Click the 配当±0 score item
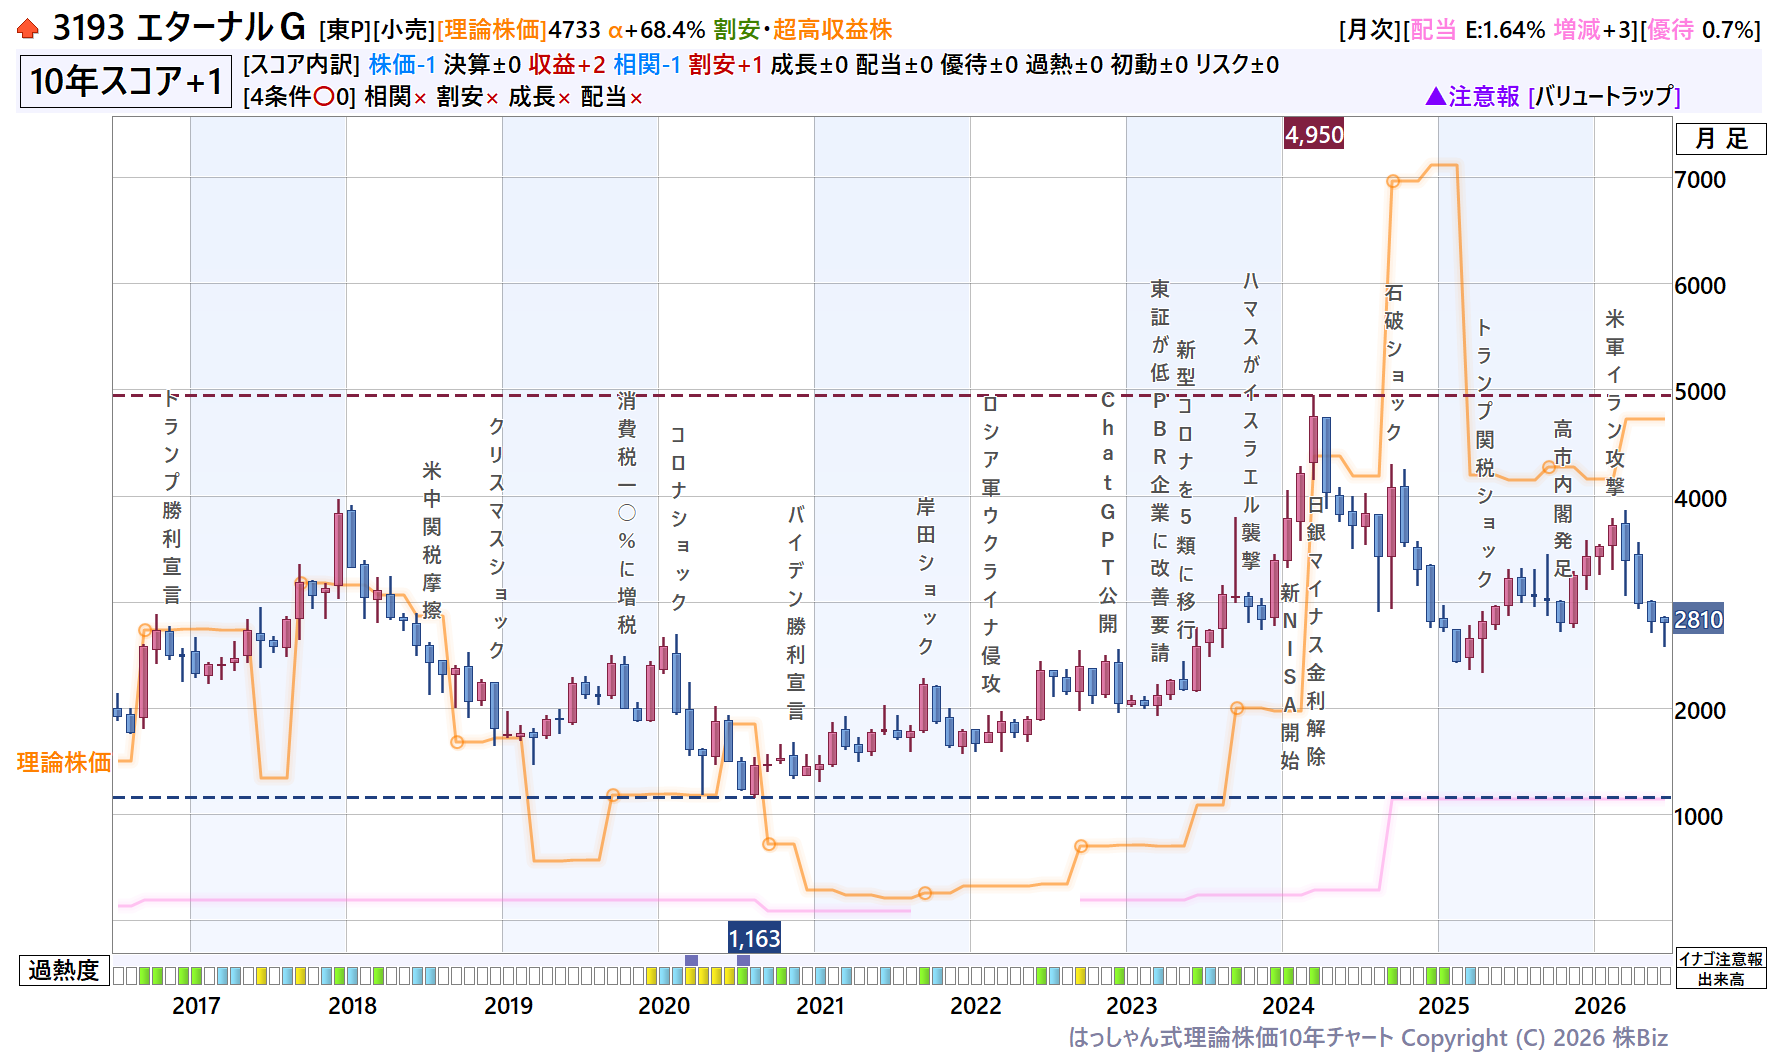Viewport: 1780px width, 1054px height. point(894,65)
